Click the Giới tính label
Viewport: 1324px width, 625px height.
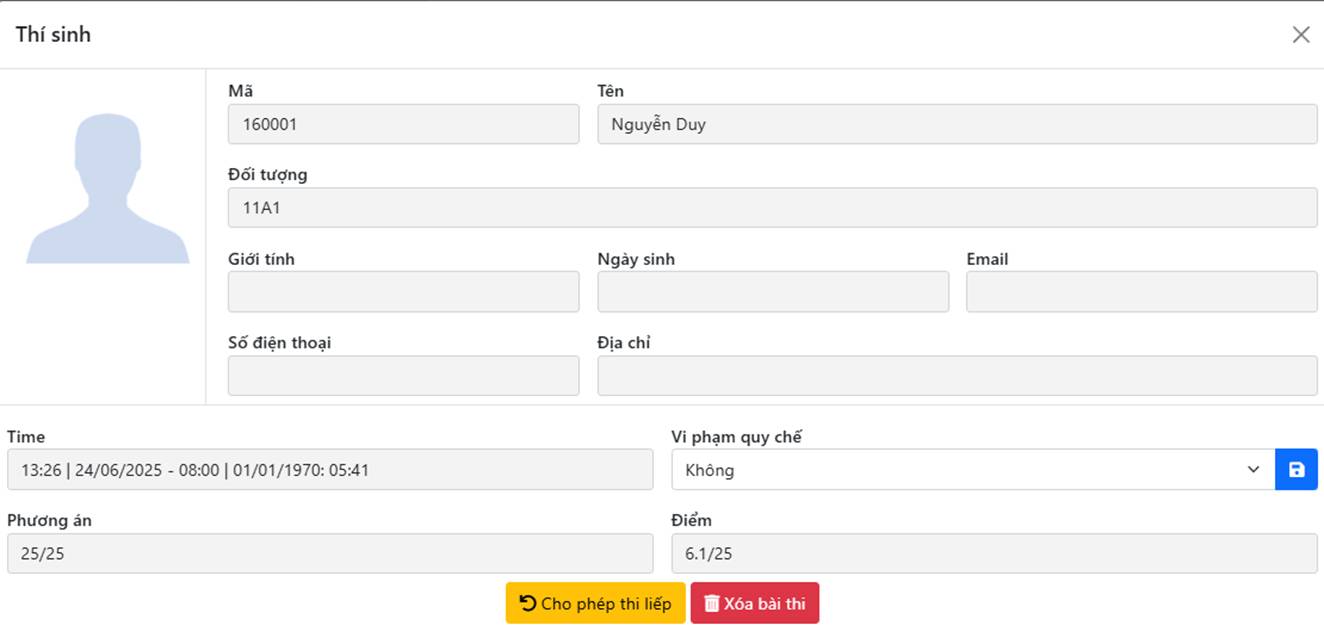click(261, 259)
